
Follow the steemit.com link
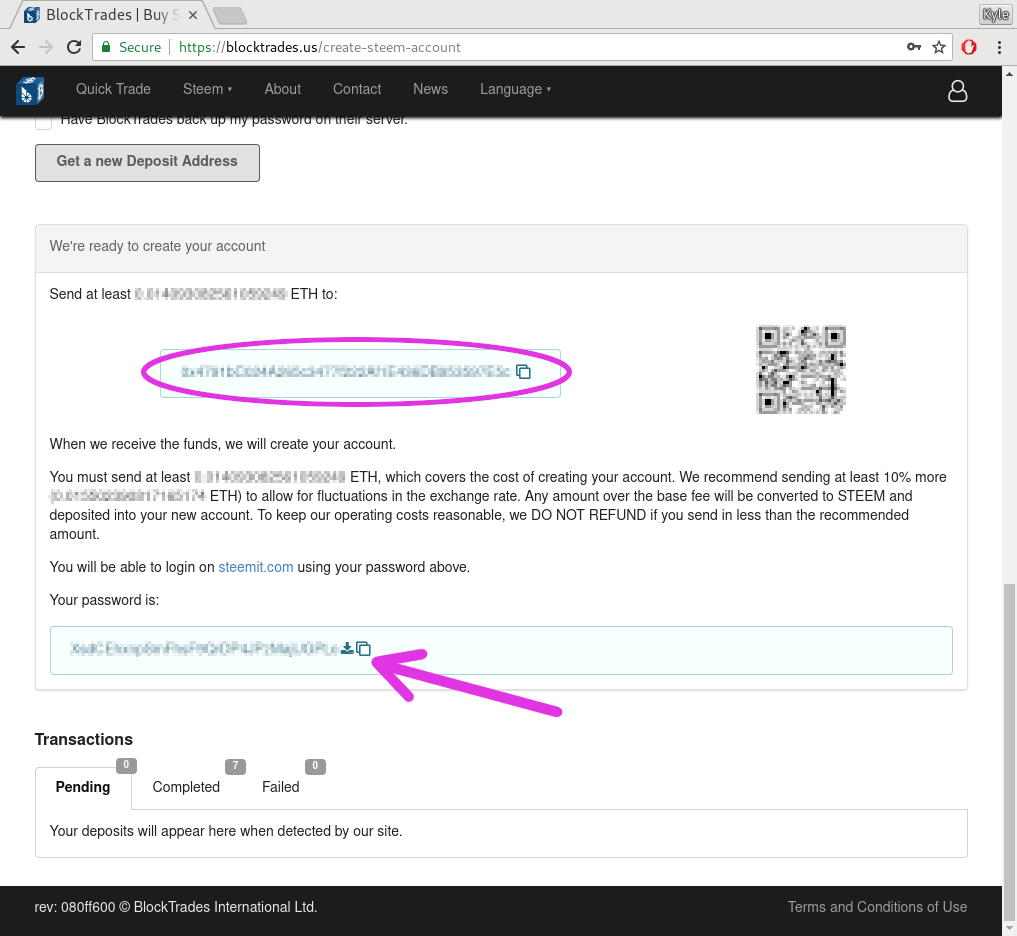[x=256, y=567]
